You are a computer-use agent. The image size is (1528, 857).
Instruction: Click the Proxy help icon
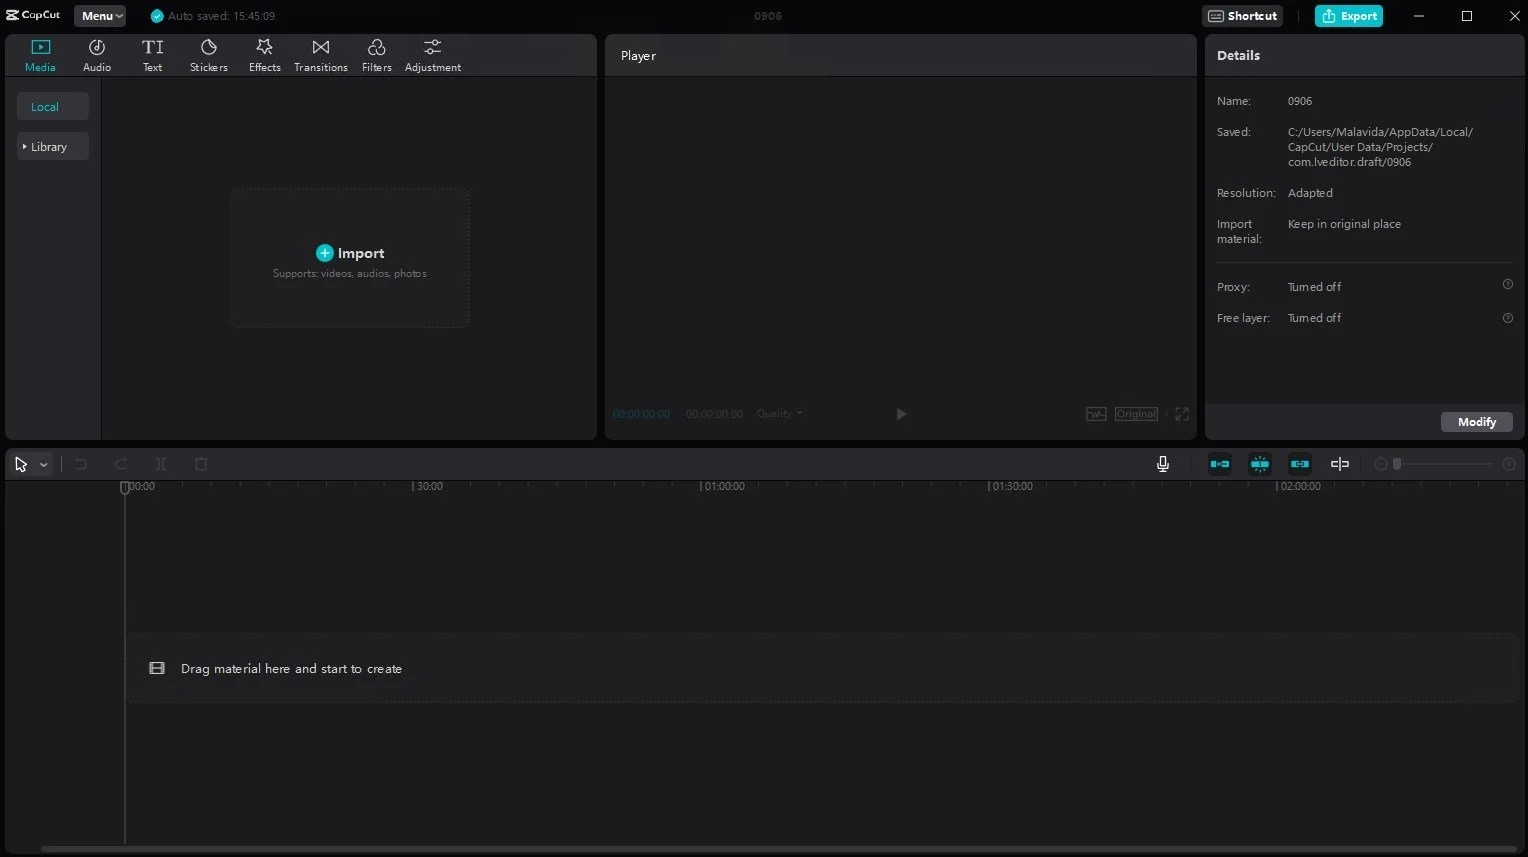coord(1508,285)
